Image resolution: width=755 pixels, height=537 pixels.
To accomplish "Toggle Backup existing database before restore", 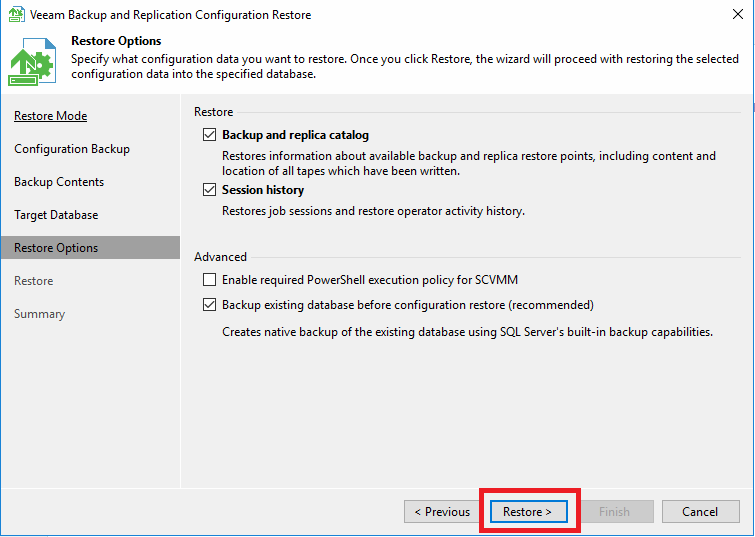I will pos(209,305).
